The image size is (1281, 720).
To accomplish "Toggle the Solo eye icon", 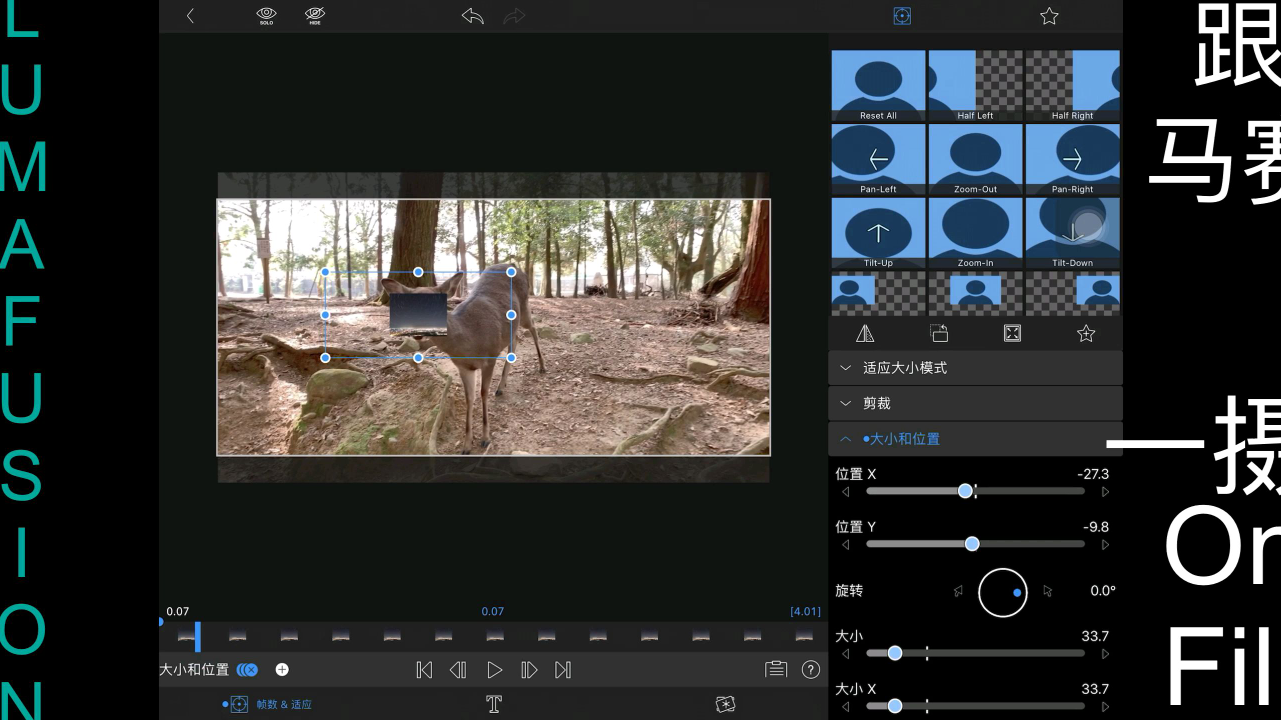I will click(x=266, y=16).
